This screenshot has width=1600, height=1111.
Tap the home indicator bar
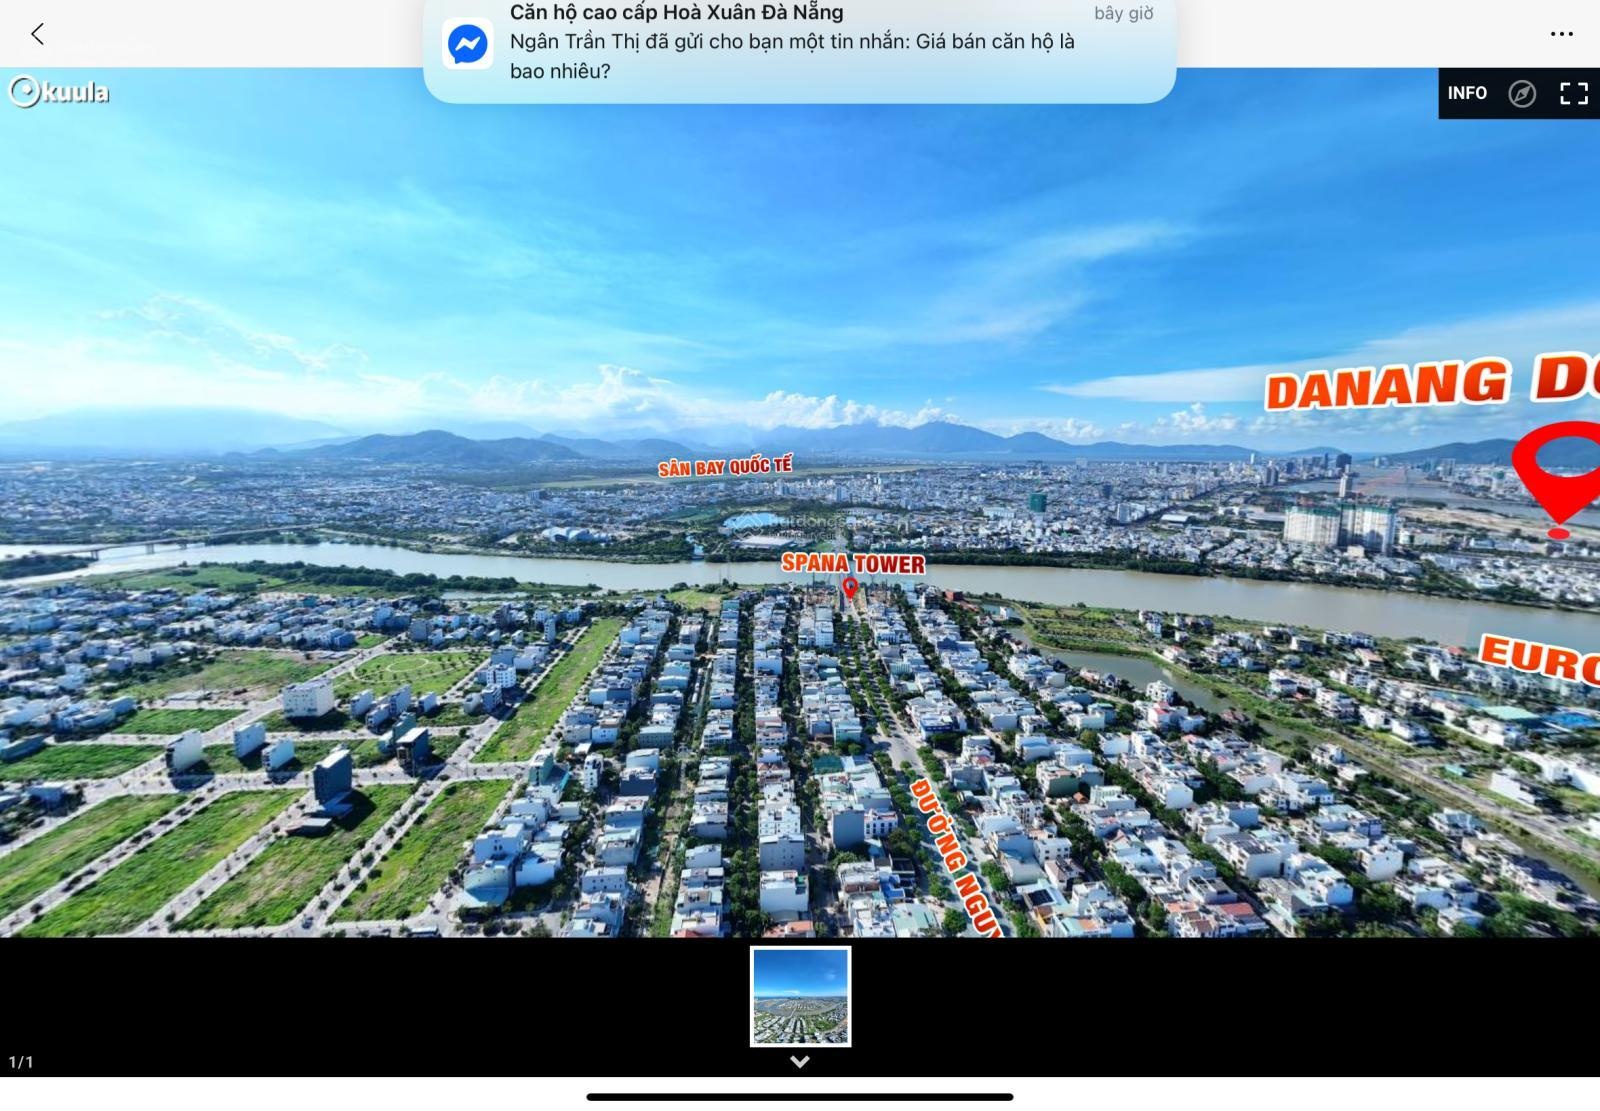(800, 1097)
